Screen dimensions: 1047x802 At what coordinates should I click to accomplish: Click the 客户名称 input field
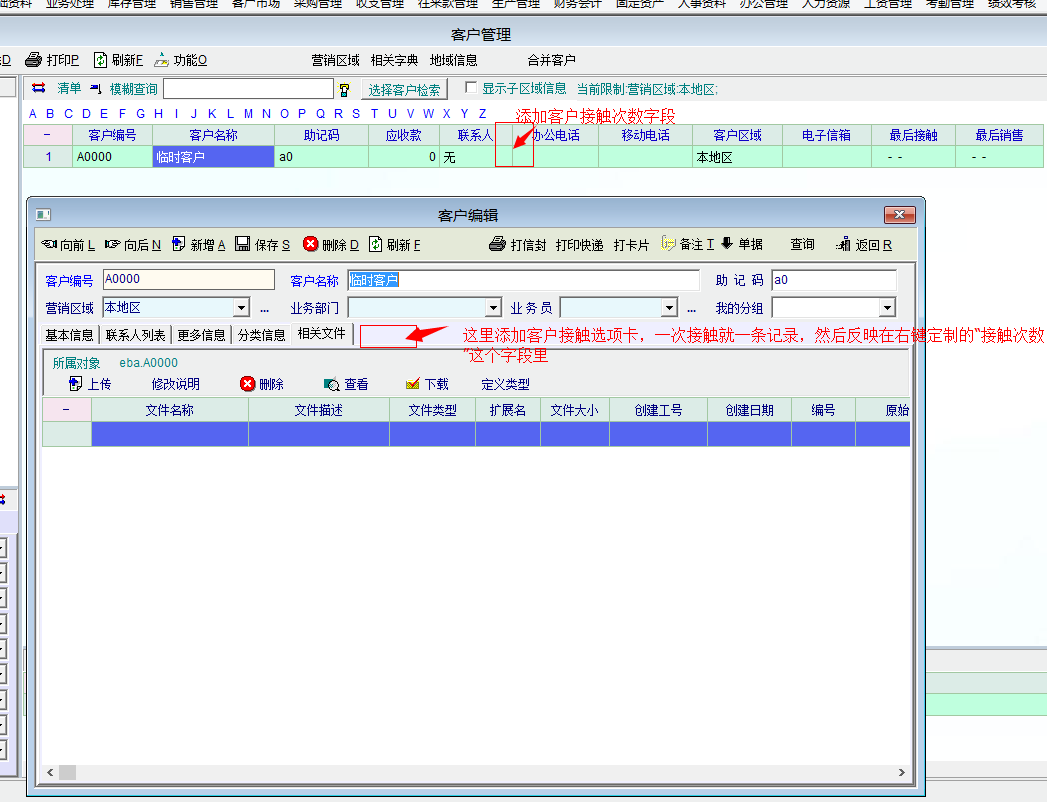coord(523,280)
